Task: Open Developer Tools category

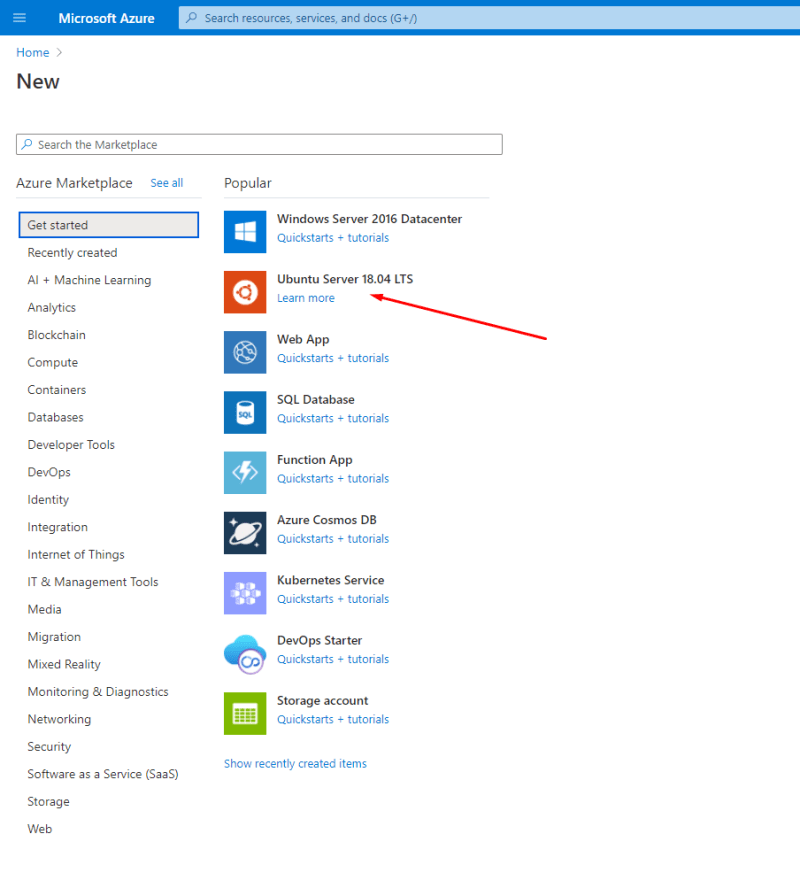Action: pyautogui.click(x=71, y=445)
